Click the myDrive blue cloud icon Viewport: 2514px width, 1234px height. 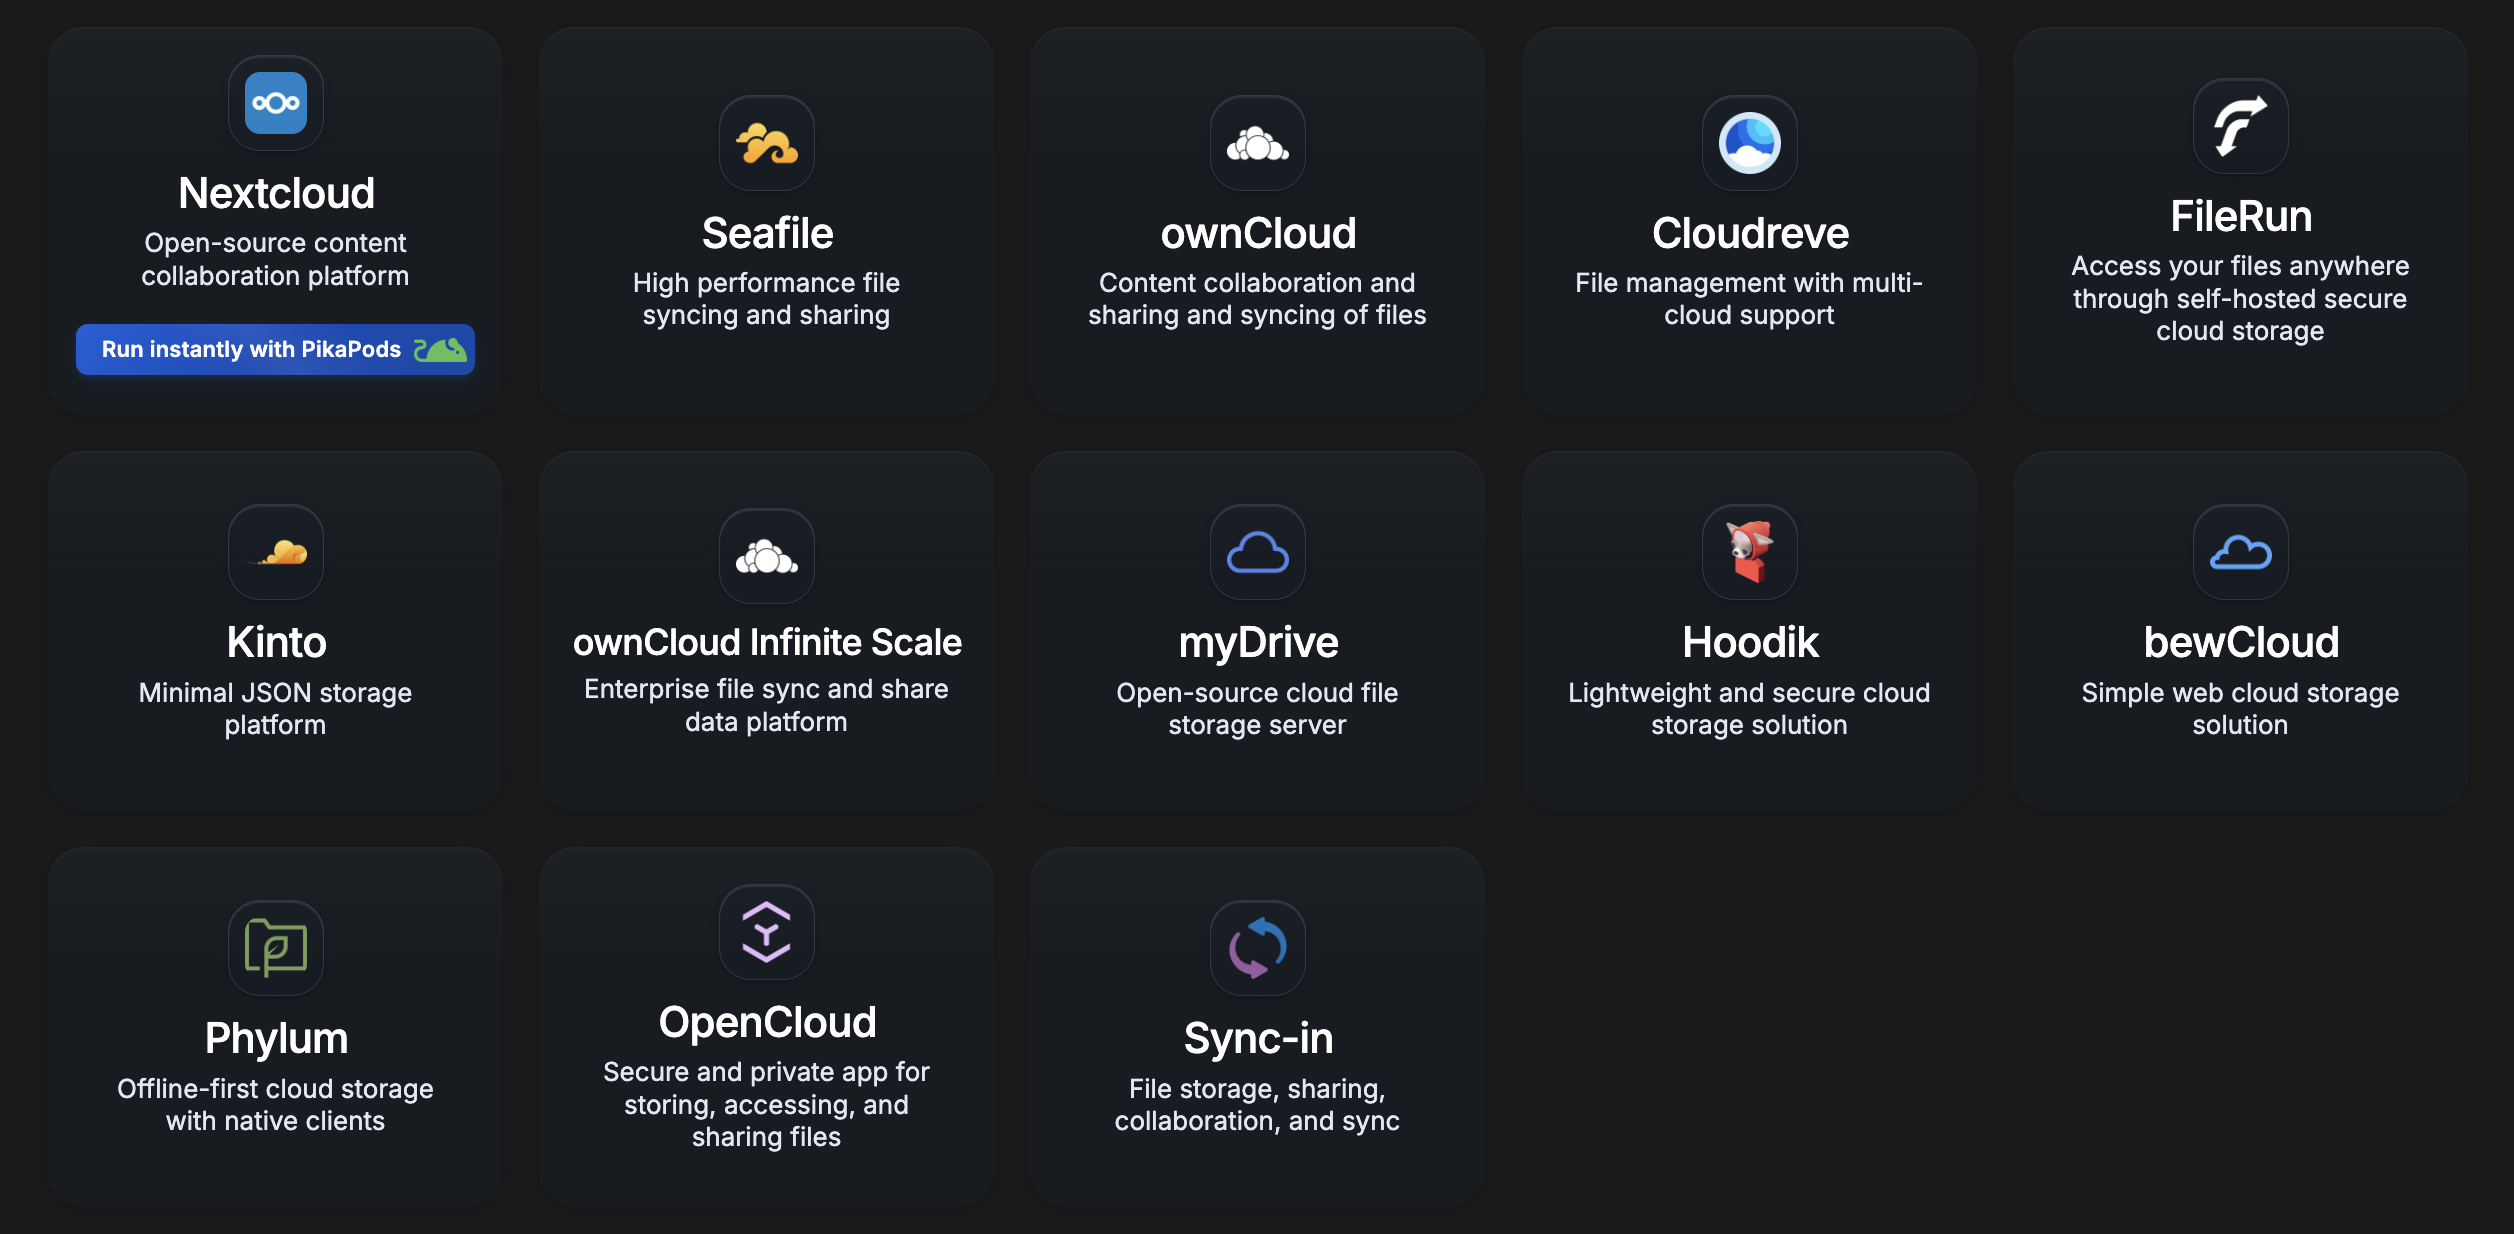click(x=1257, y=552)
